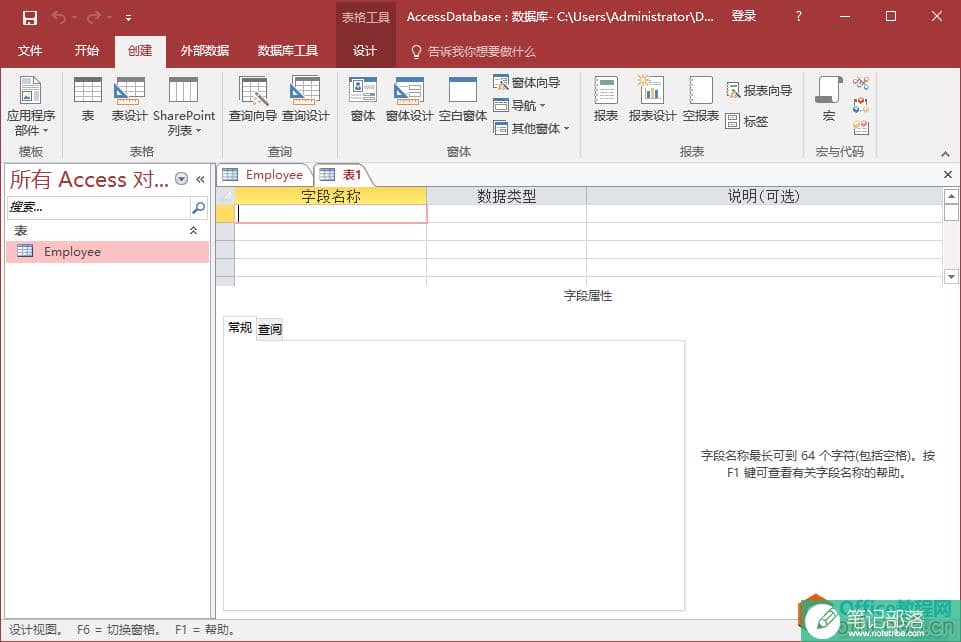Click the 窗体设计 icon

coord(409,99)
